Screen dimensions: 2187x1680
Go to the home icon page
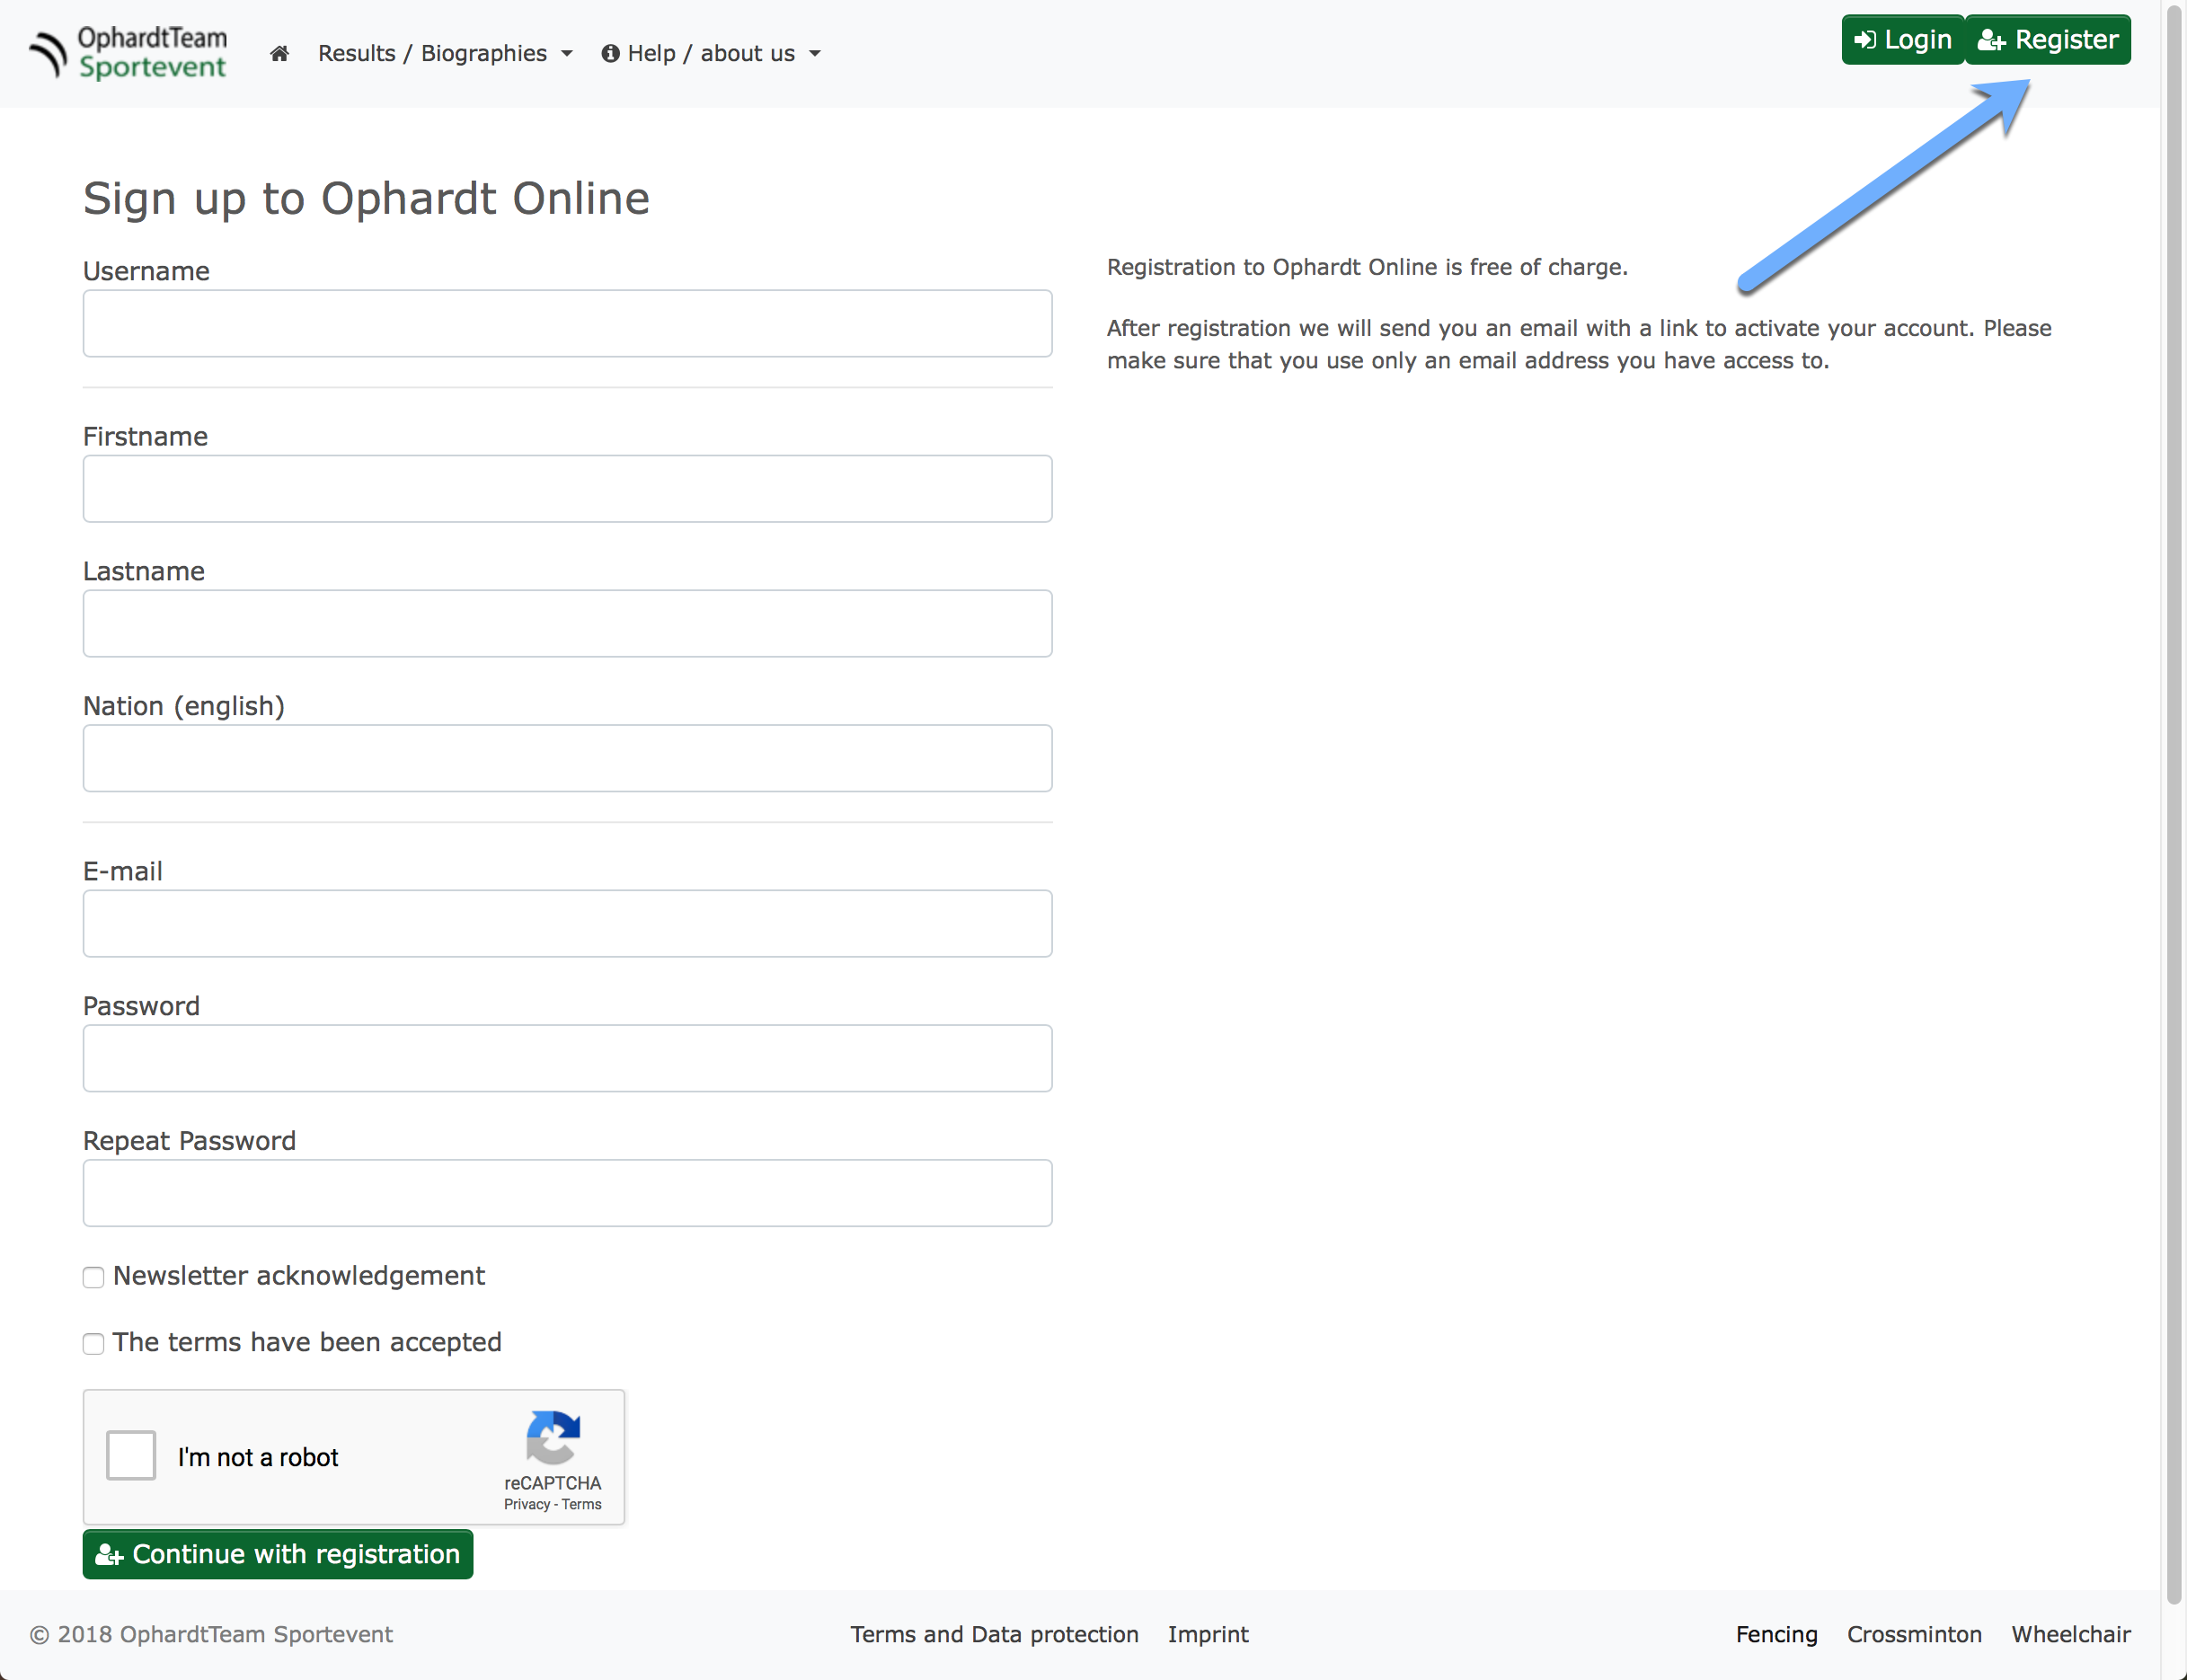click(x=279, y=53)
